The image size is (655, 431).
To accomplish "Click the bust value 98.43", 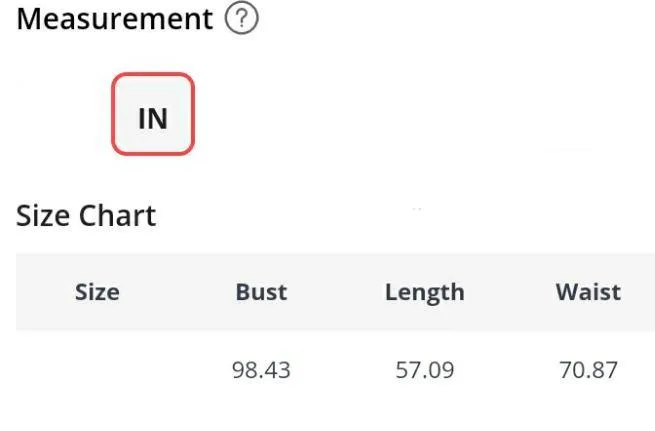I will point(261,370).
